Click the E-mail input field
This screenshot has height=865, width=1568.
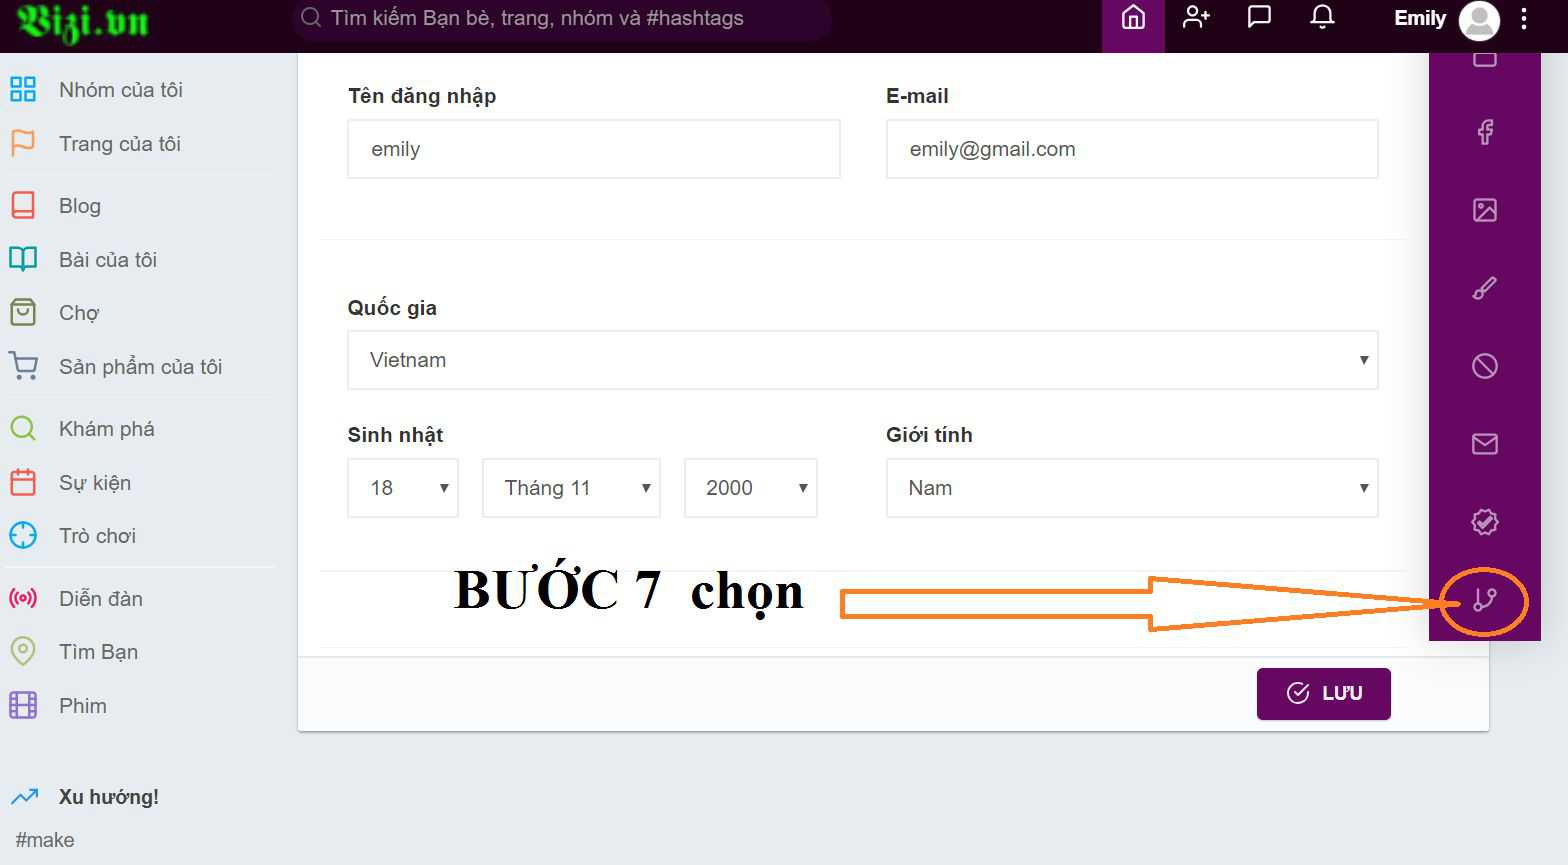click(1131, 149)
